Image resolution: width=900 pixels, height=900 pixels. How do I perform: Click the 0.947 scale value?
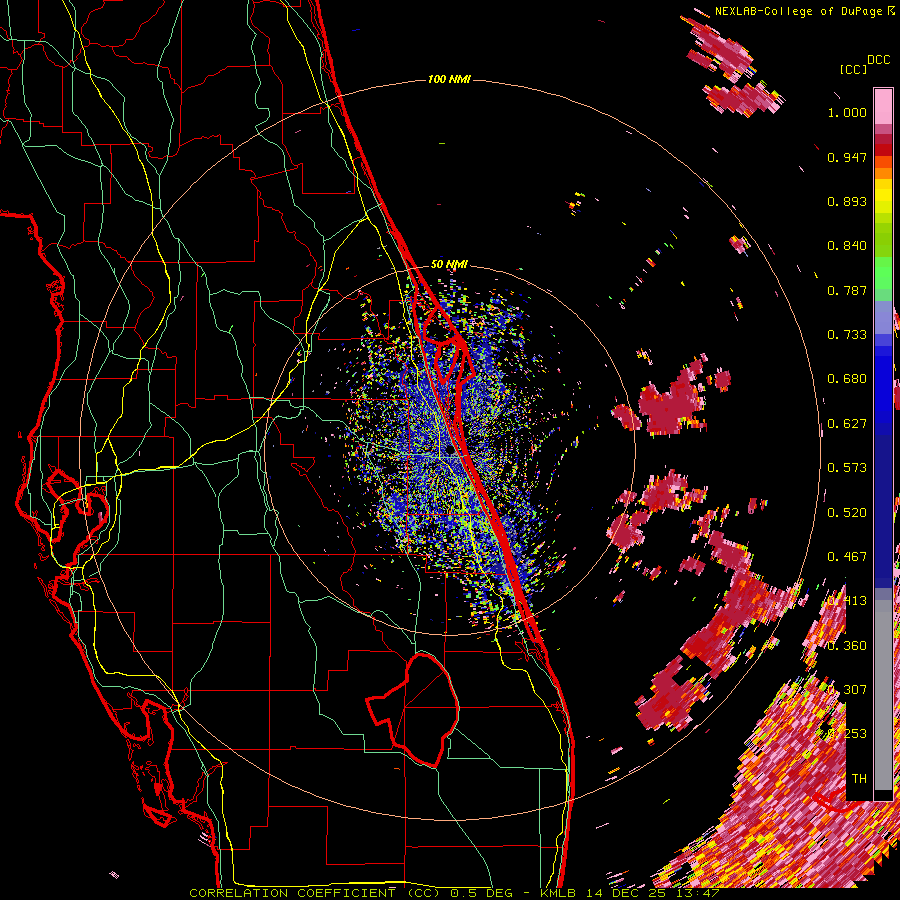pyautogui.click(x=847, y=157)
